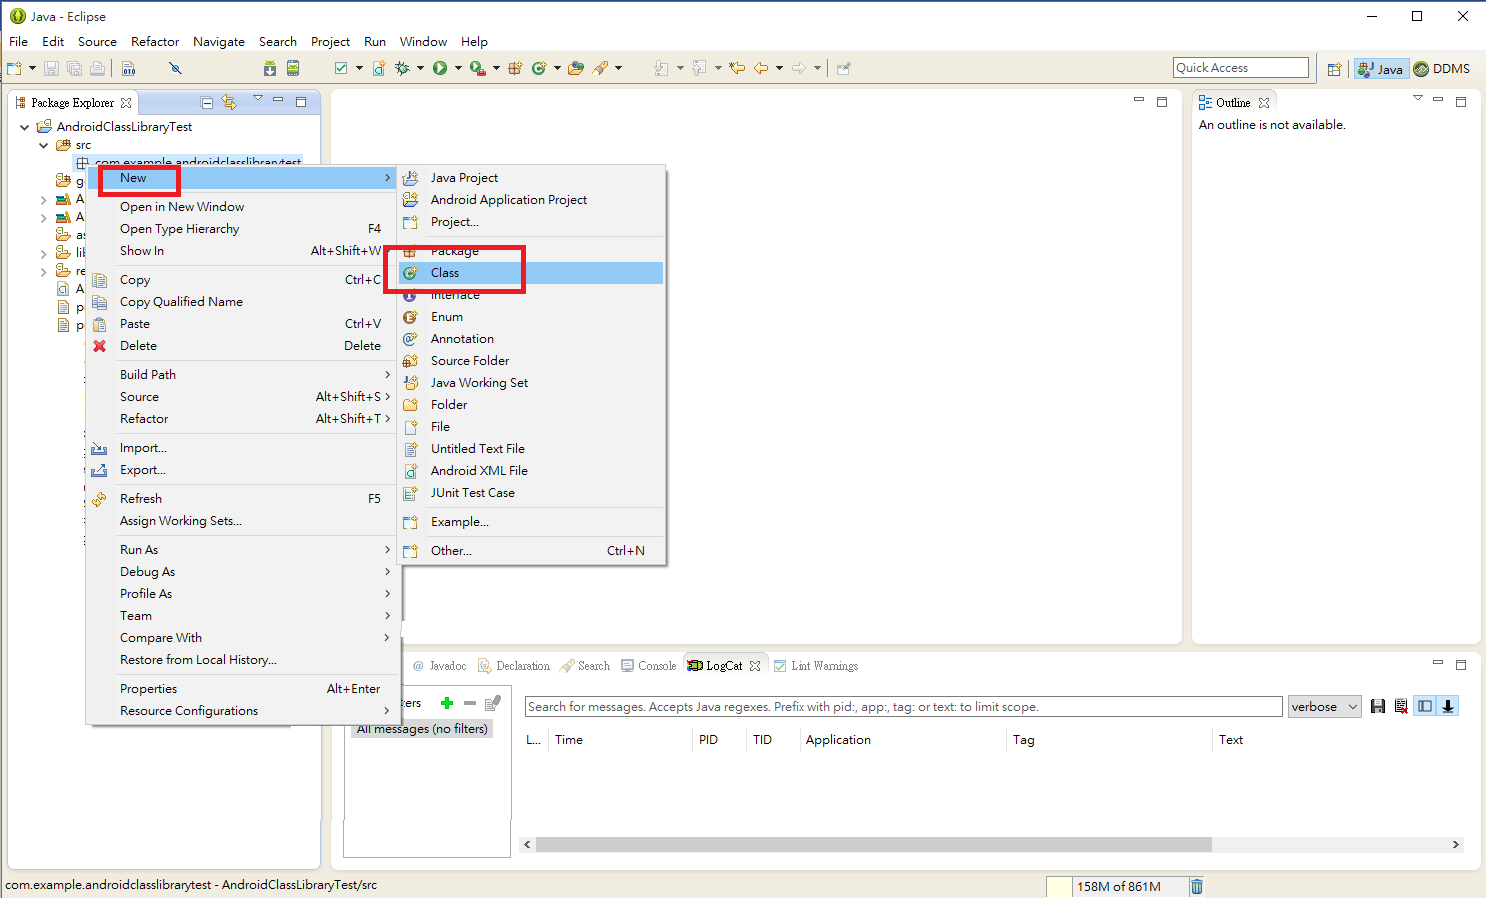The height and width of the screenshot is (898, 1486).
Task: Toggle LogCat scroll lock button
Action: (1448, 706)
